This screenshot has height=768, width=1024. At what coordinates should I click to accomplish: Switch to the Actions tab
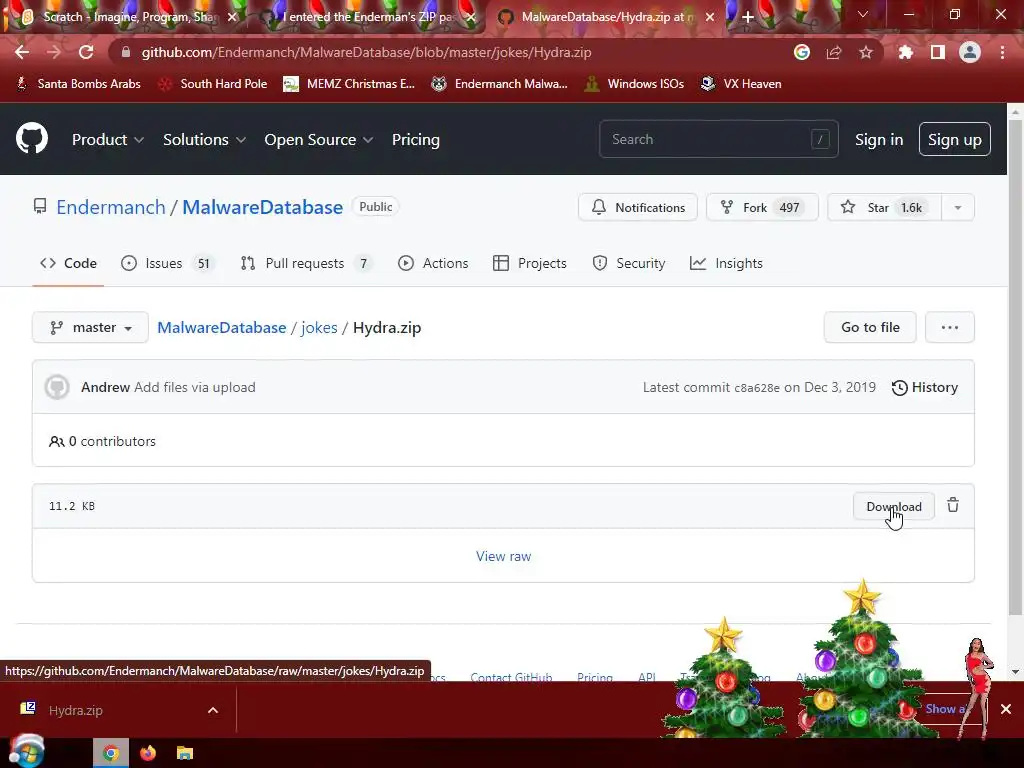[x=433, y=263]
